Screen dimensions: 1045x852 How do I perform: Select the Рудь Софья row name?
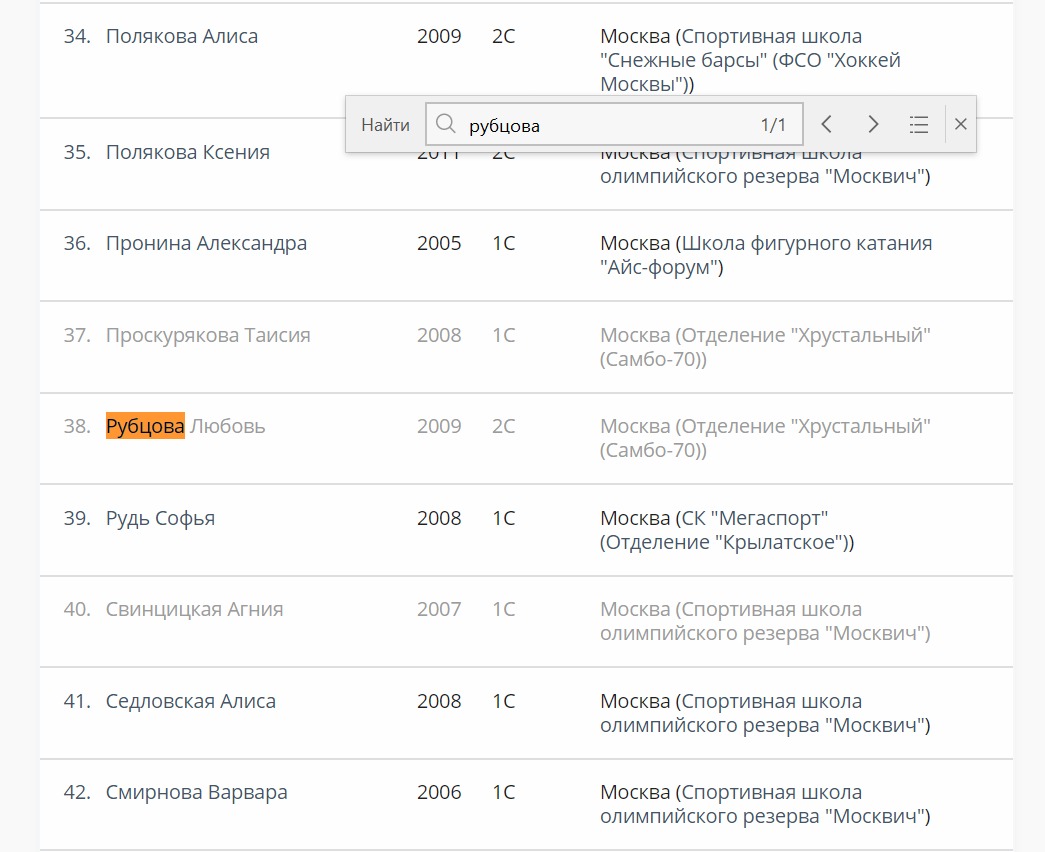[x=160, y=519]
